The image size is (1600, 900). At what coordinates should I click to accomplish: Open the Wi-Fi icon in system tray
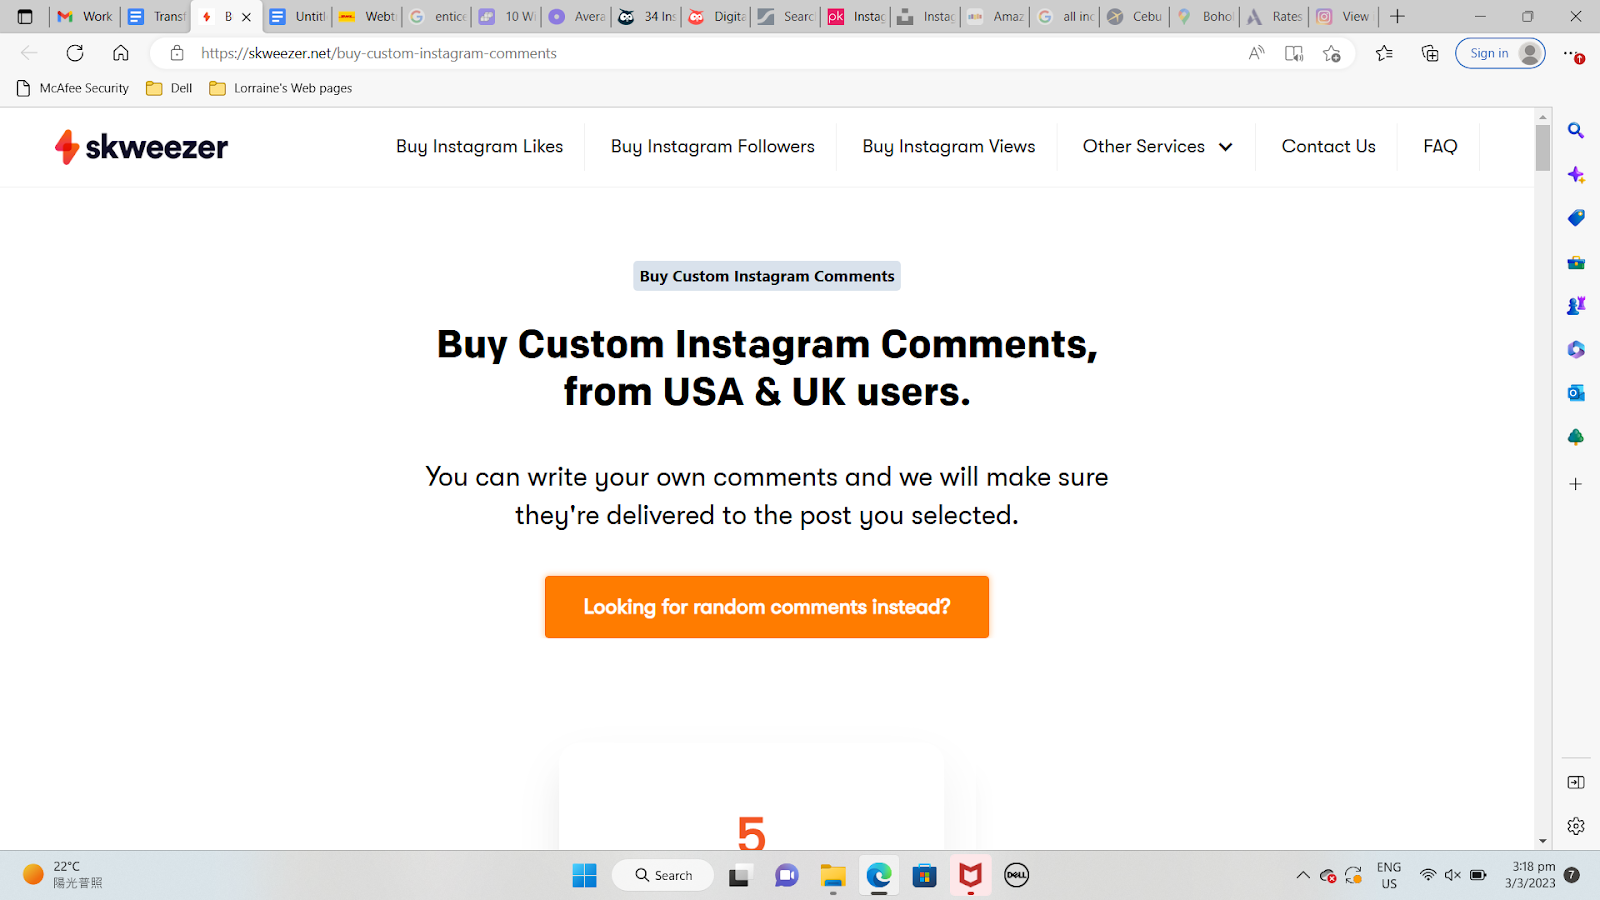pos(1428,875)
